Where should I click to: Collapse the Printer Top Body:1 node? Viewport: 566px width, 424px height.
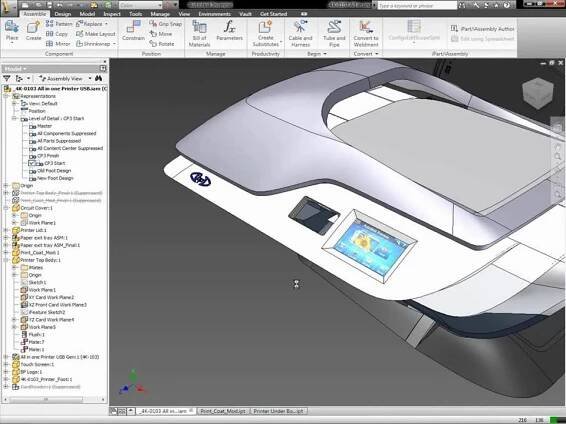coord(6,260)
